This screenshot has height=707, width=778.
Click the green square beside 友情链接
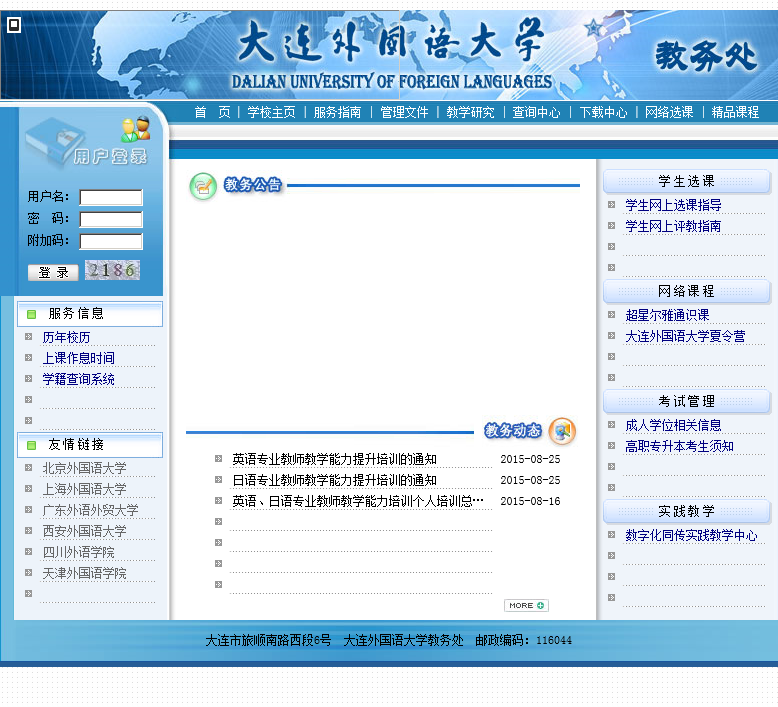[32, 445]
